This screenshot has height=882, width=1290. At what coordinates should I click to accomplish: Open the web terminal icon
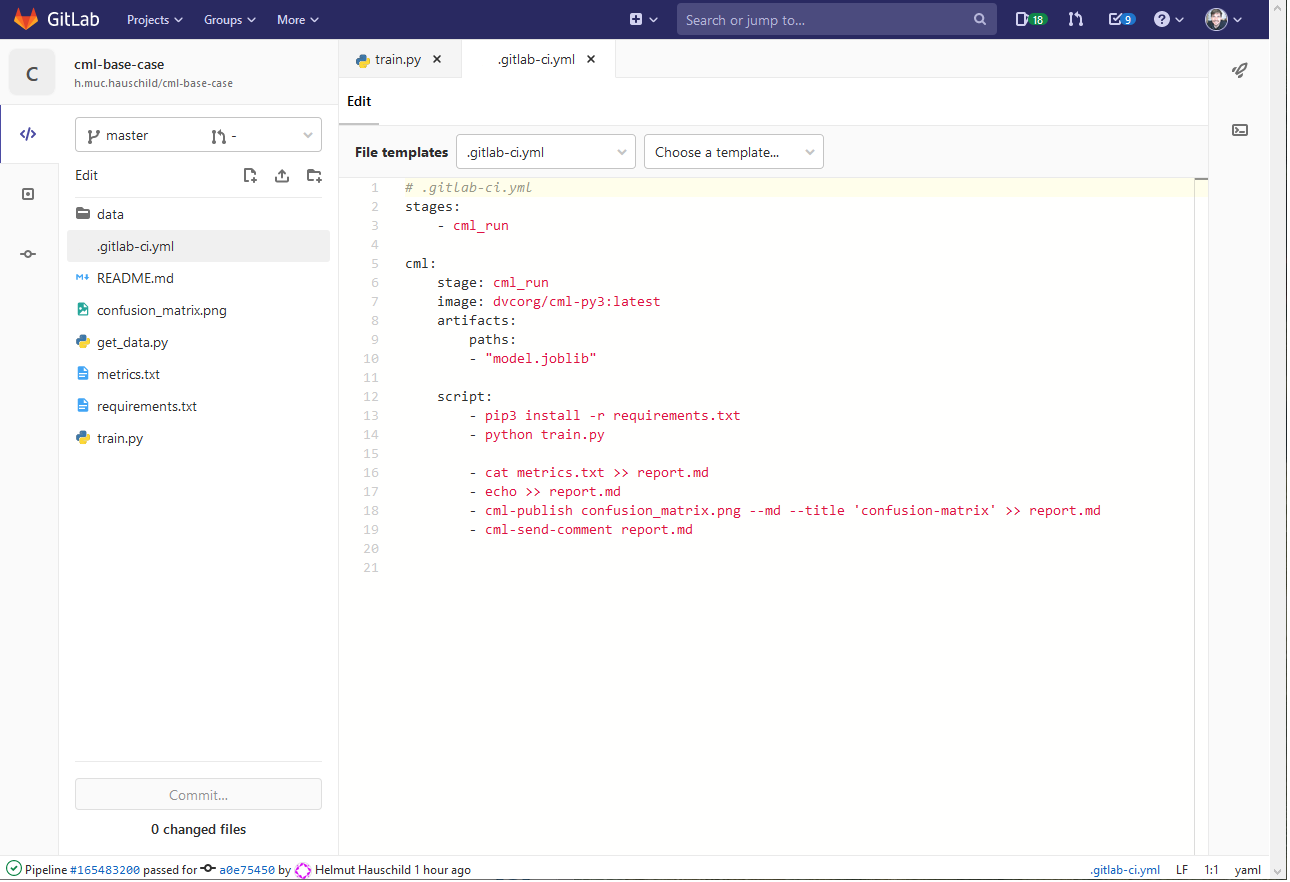[x=1240, y=130]
